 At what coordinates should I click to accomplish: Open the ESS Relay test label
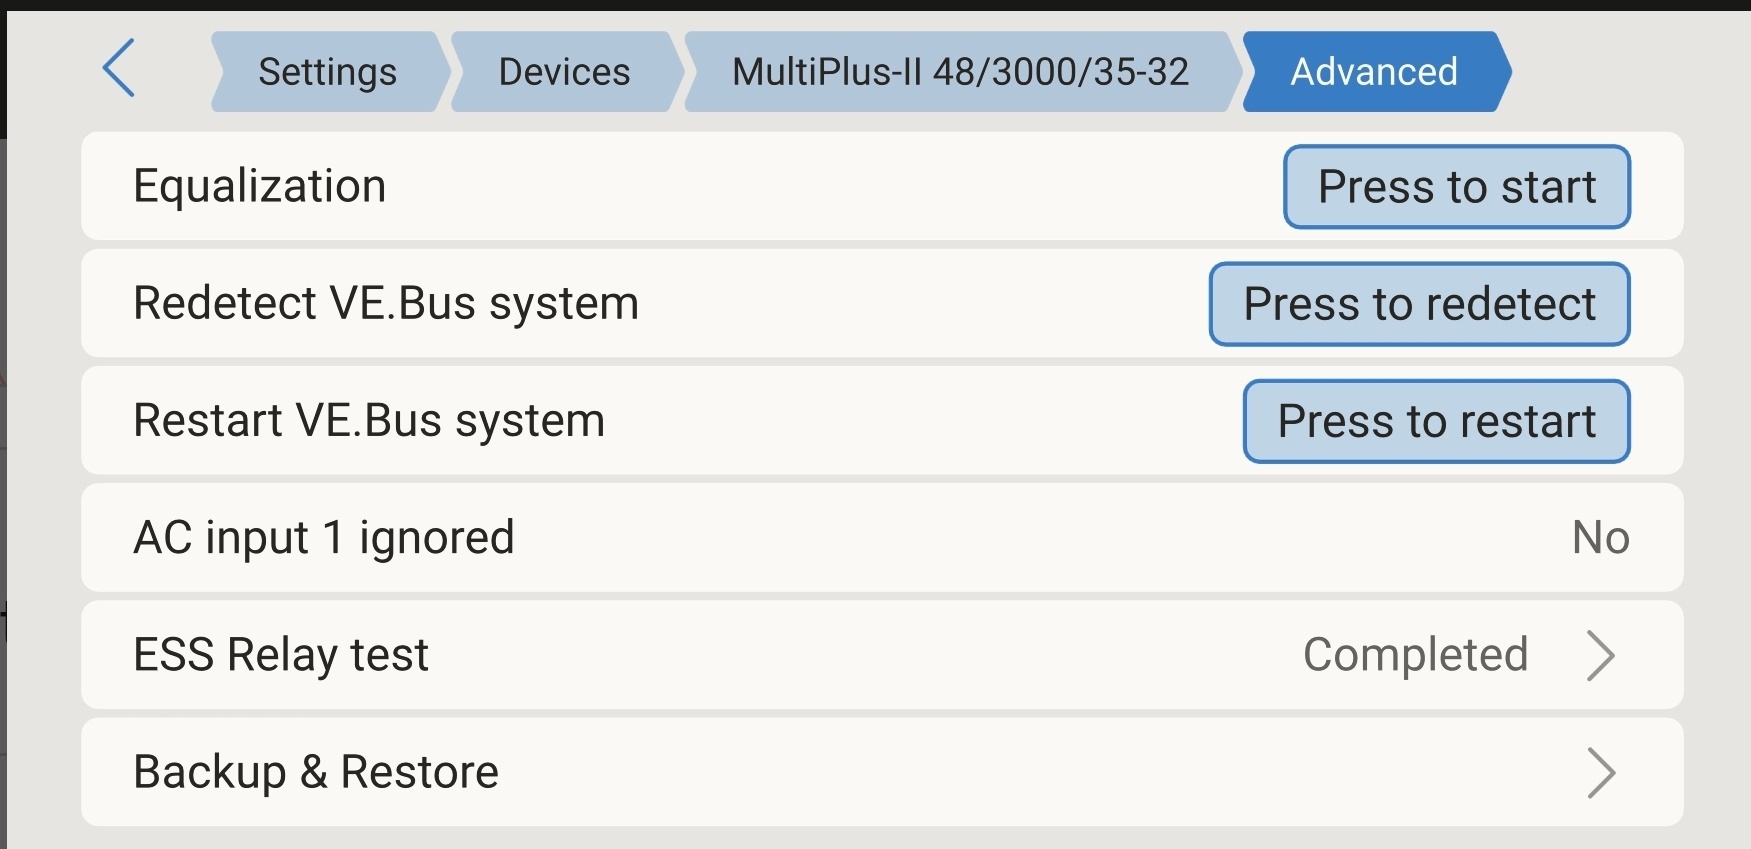pos(281,655)
